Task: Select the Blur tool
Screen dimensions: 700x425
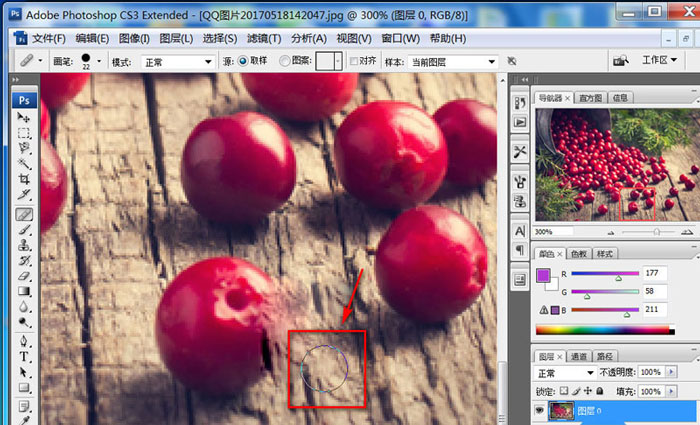Action: (24, 307)
